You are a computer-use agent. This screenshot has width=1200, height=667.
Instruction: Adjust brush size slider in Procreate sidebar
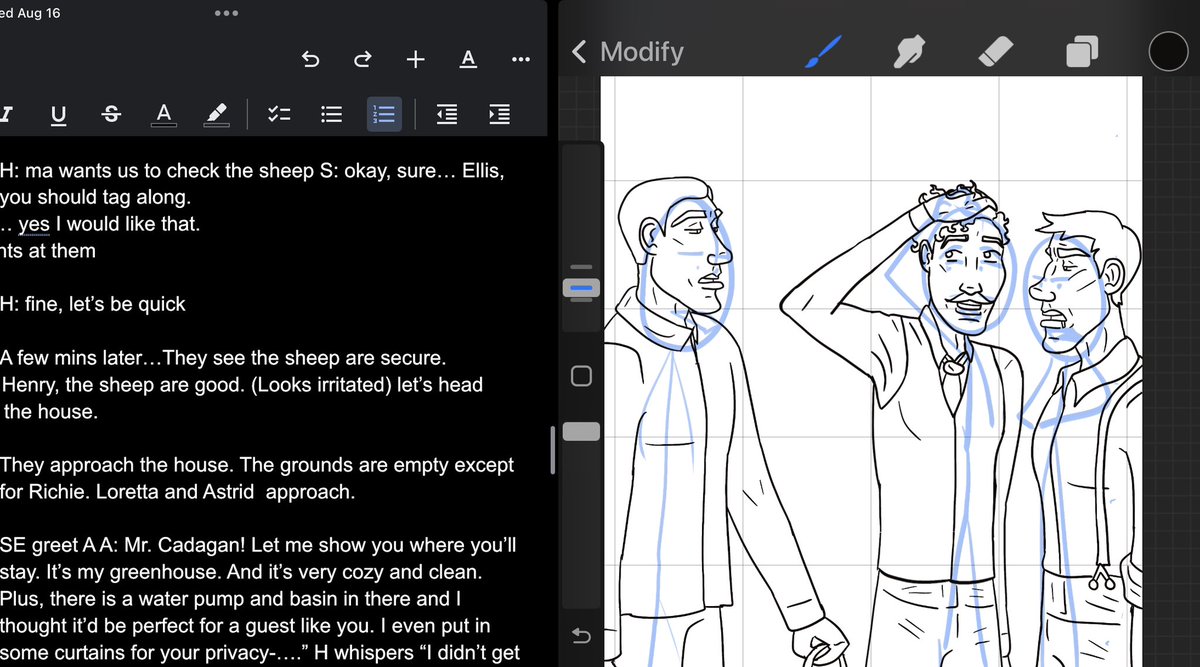581,287
